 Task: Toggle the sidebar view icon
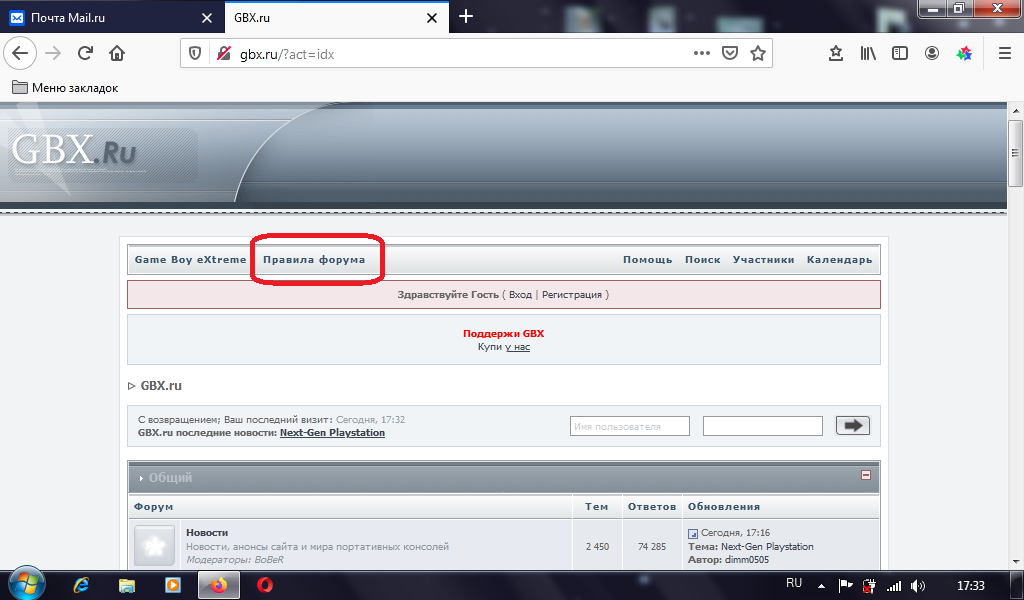click(x=900, y=54)
